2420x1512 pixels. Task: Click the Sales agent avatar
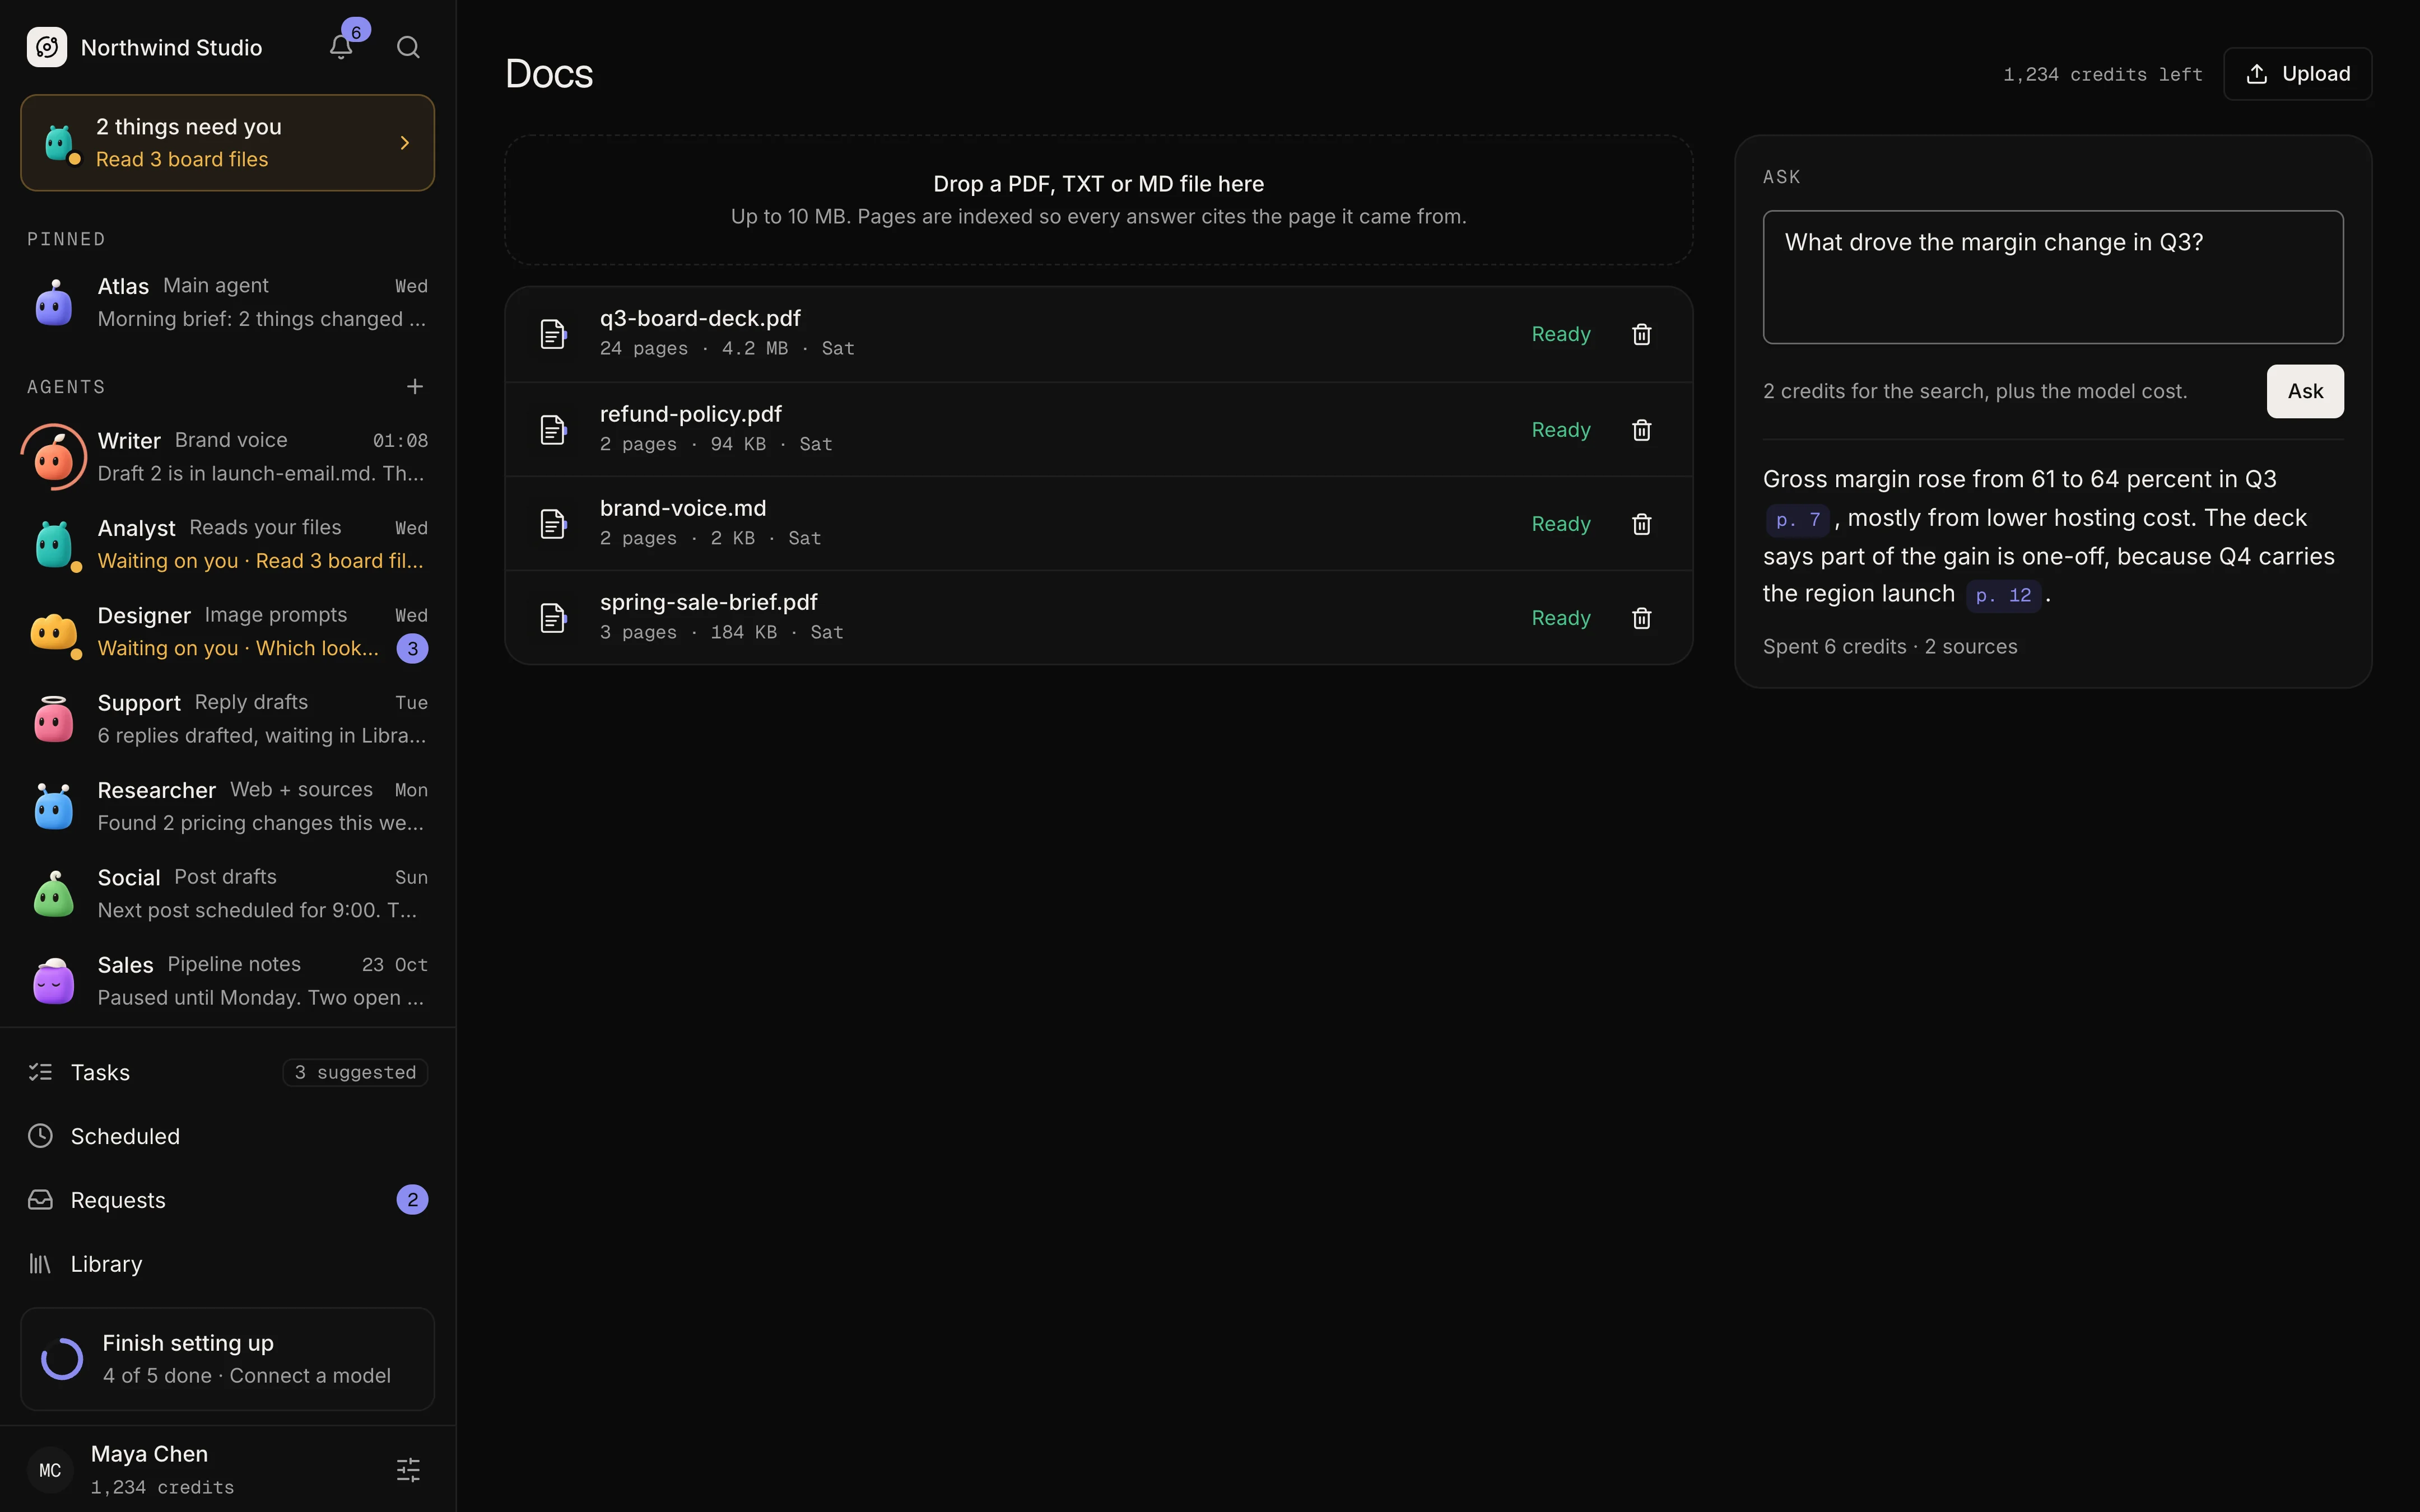click(54, 981)
